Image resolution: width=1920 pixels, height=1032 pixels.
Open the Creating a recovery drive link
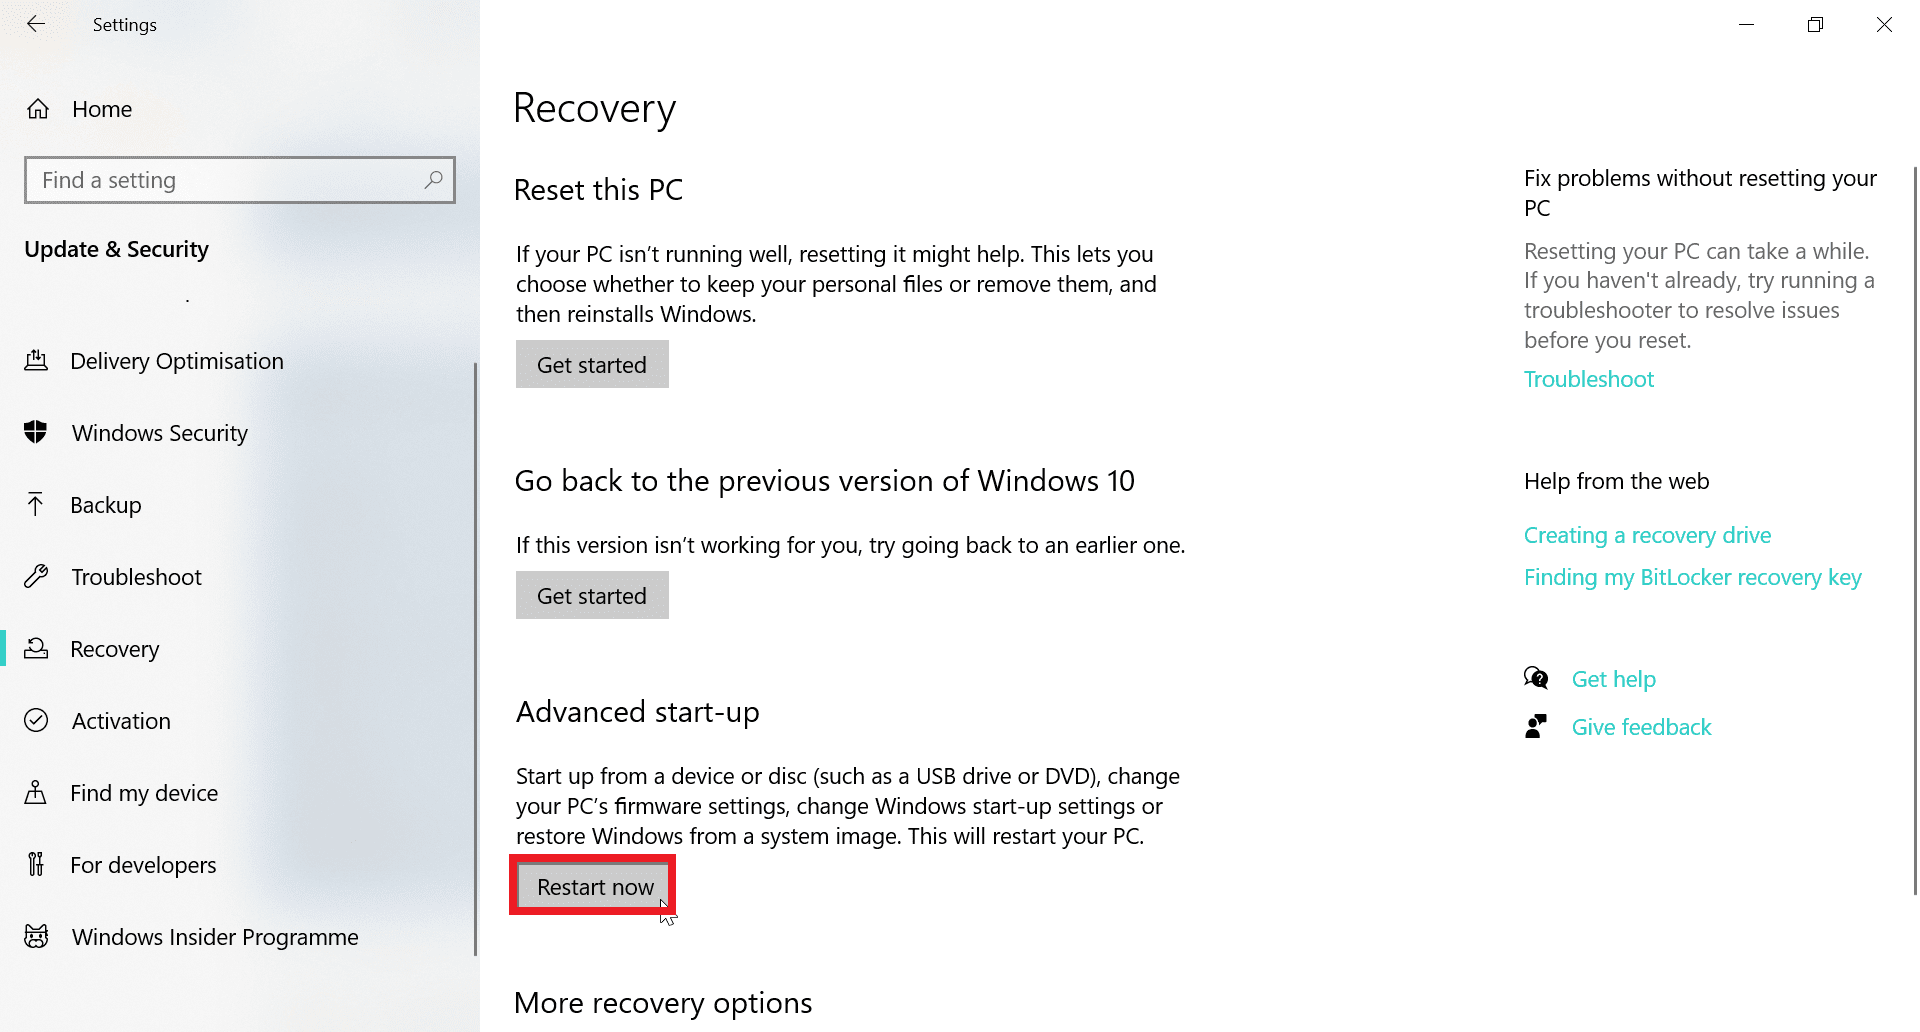[1647, 535]
